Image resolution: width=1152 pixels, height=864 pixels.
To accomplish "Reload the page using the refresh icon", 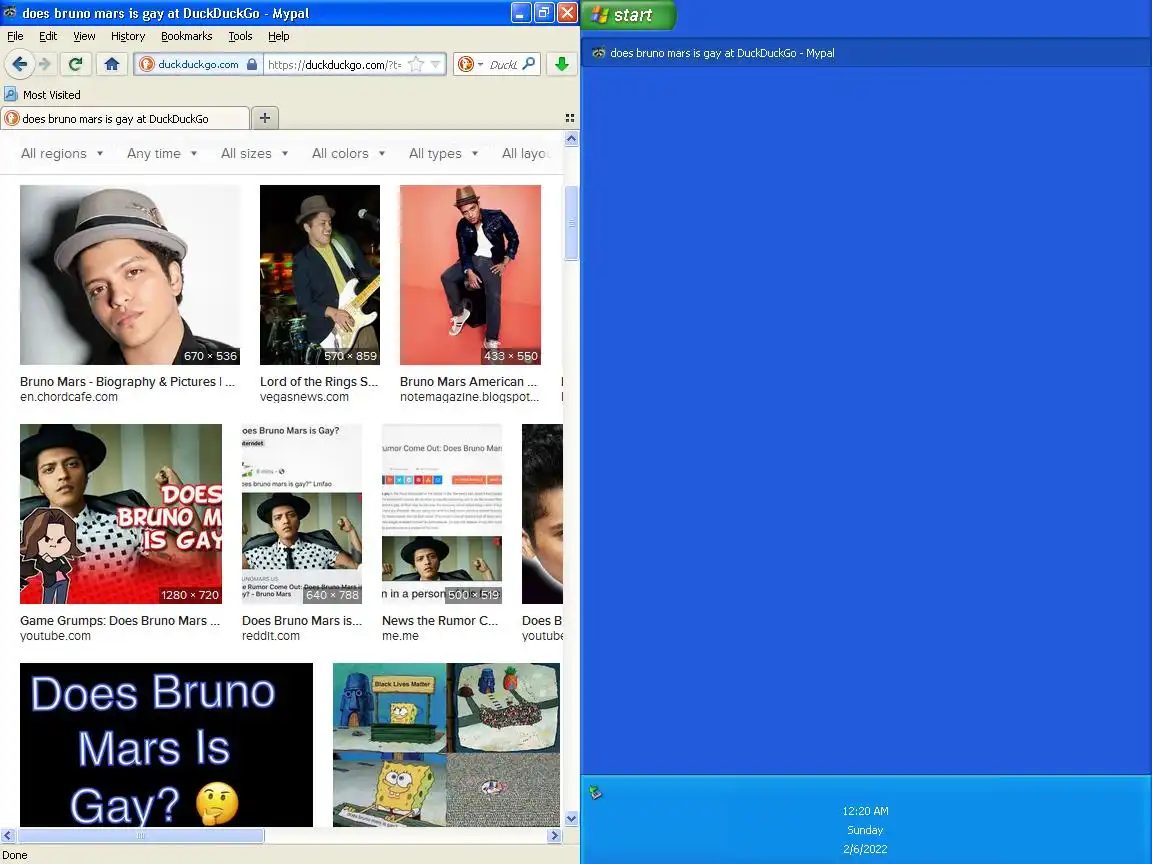I will [x=75, y=65].
